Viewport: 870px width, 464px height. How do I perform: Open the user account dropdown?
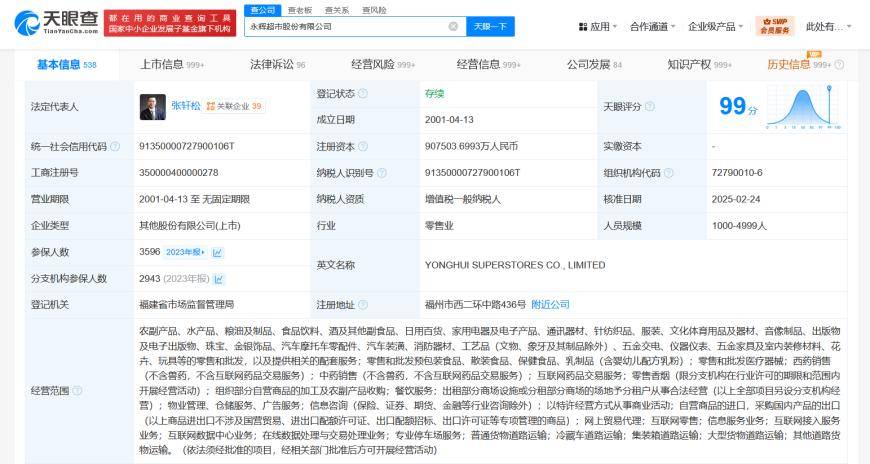(x=828, y=26)
